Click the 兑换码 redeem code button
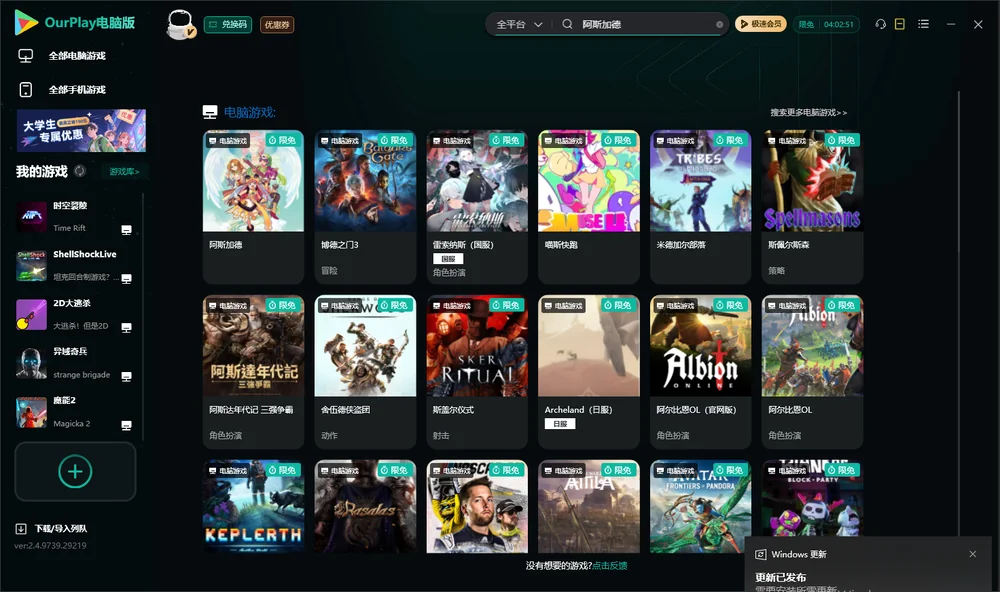 [x=228, y=24]
